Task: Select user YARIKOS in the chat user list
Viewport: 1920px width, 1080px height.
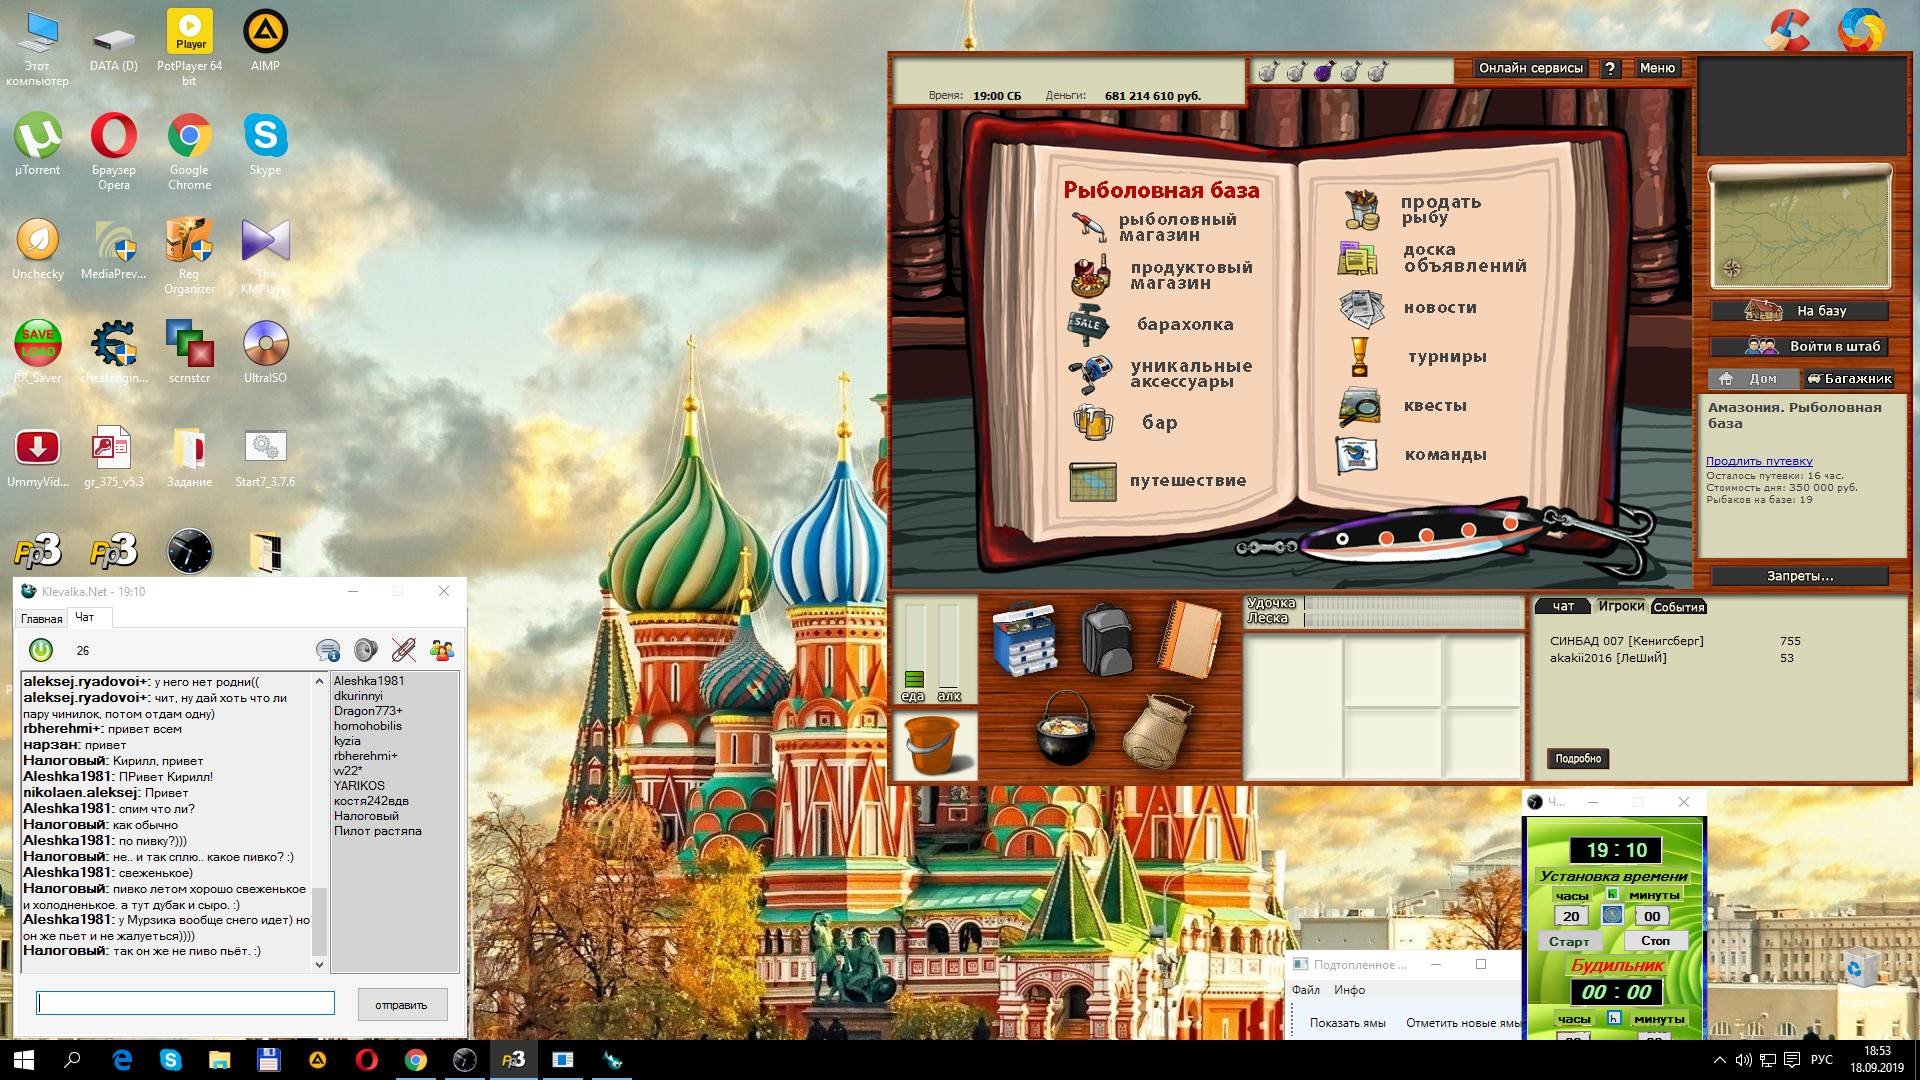Action: coord(359,786)
